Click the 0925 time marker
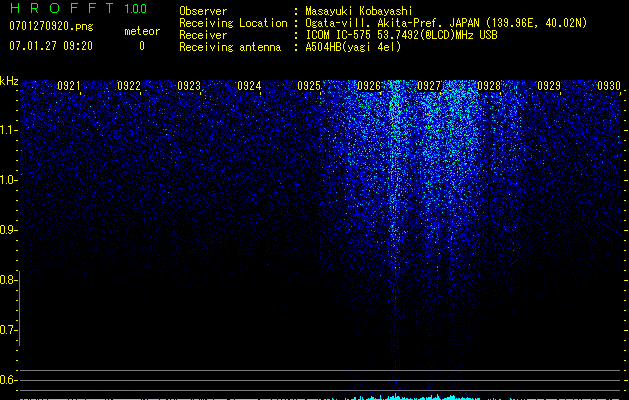The image size is (629, 400). [x=309, y=86]
